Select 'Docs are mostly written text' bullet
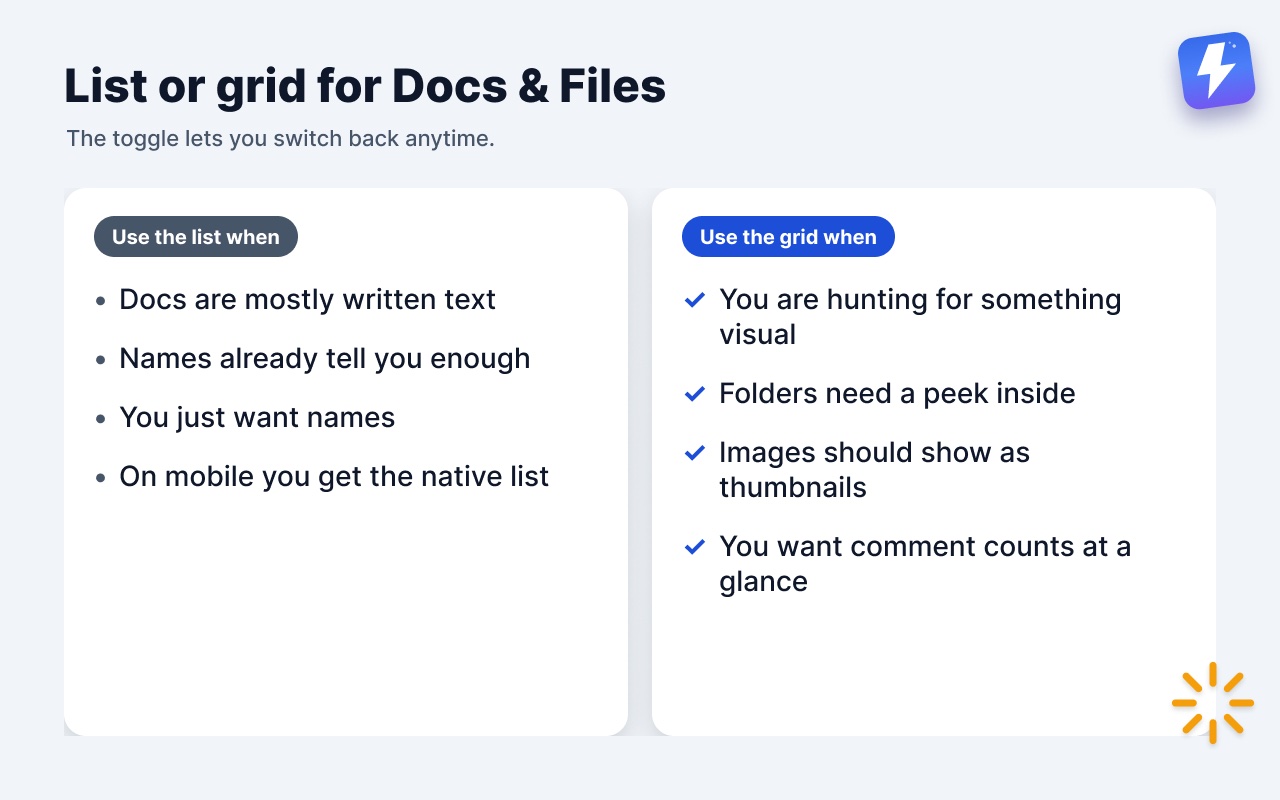1280x800 pixels. click(x=307, y=299)
